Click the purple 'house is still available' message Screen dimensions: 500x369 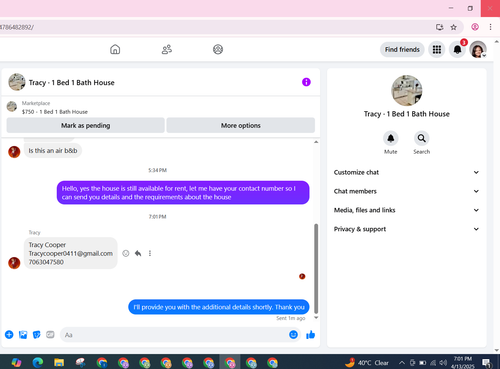[x=183, y=193]
